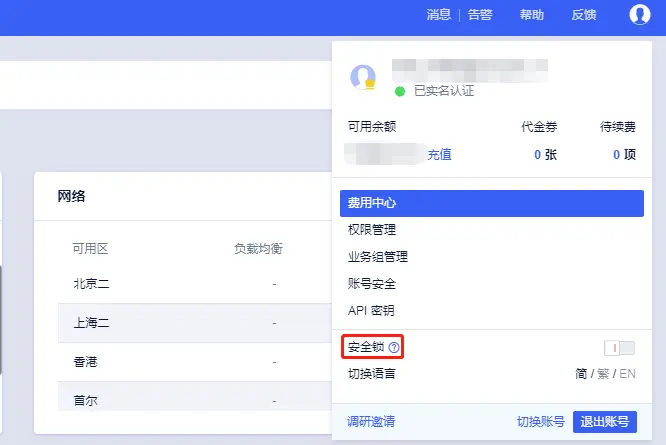The image size is (666, 445).
Task: Click the 切换账号 link
Action: click(541, 422)
